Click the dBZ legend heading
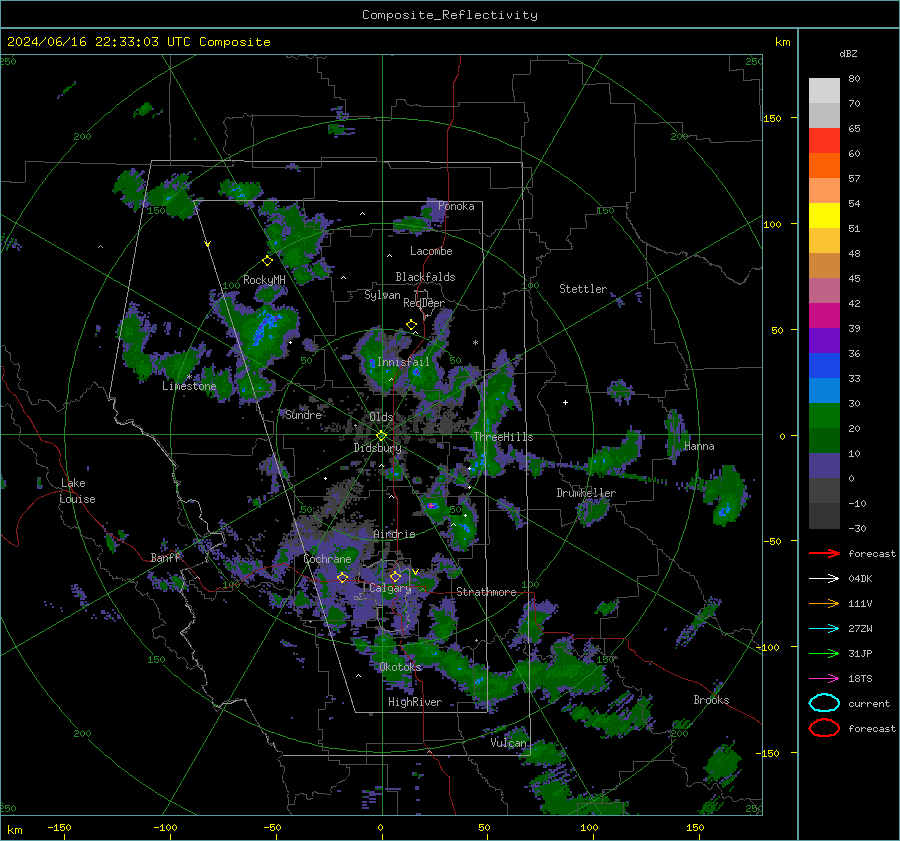 848,53
